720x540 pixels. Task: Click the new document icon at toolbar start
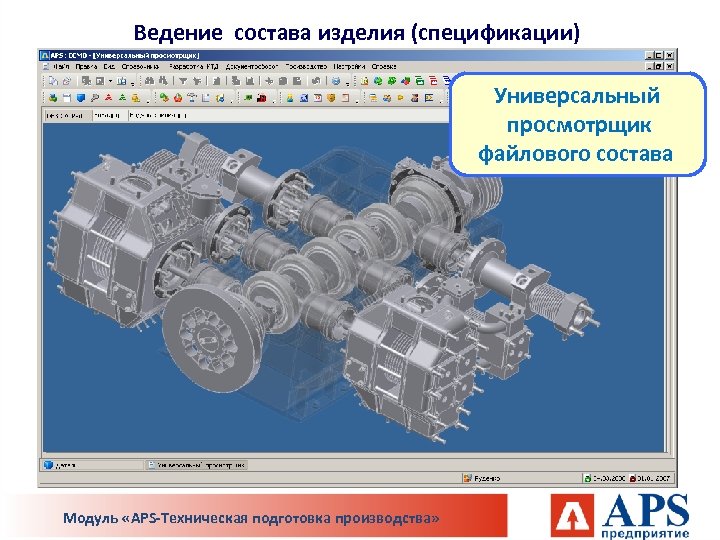(53, 81)
